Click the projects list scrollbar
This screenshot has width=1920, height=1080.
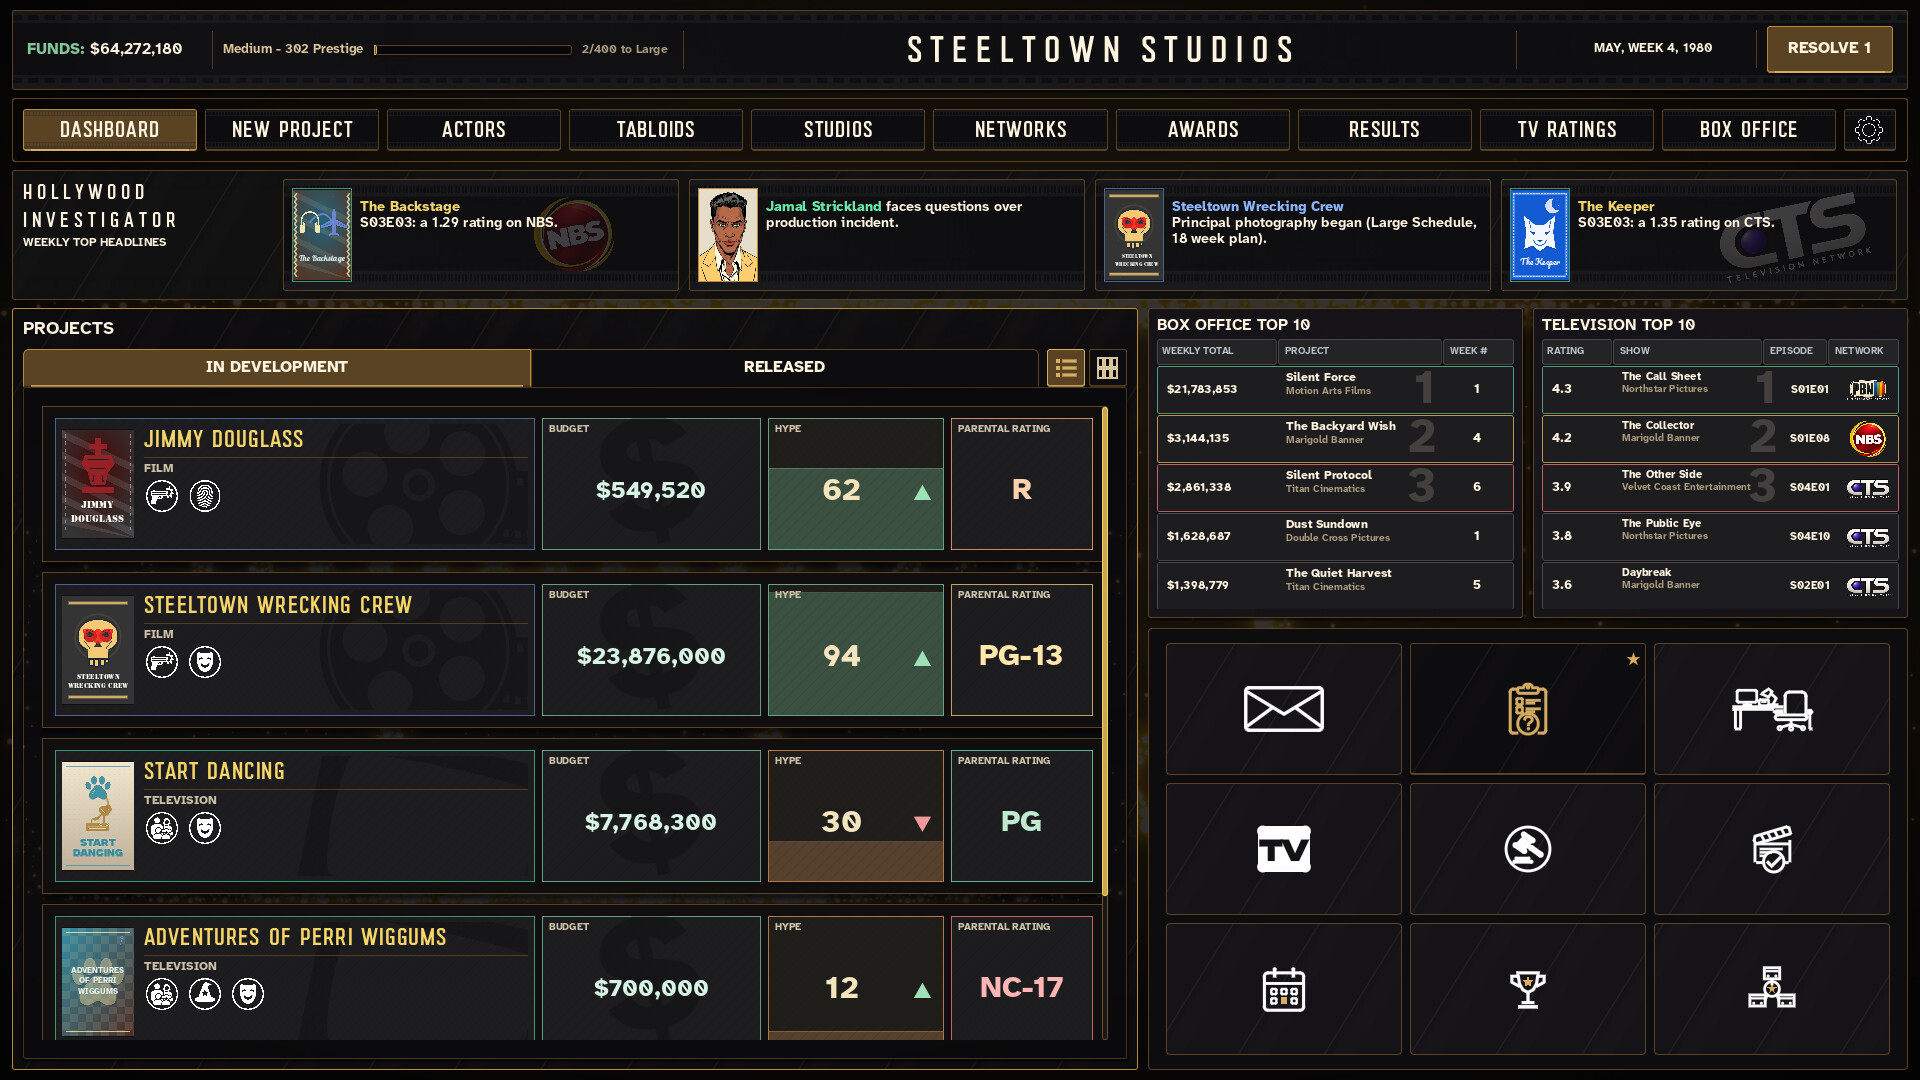(x=1105, y=651)
